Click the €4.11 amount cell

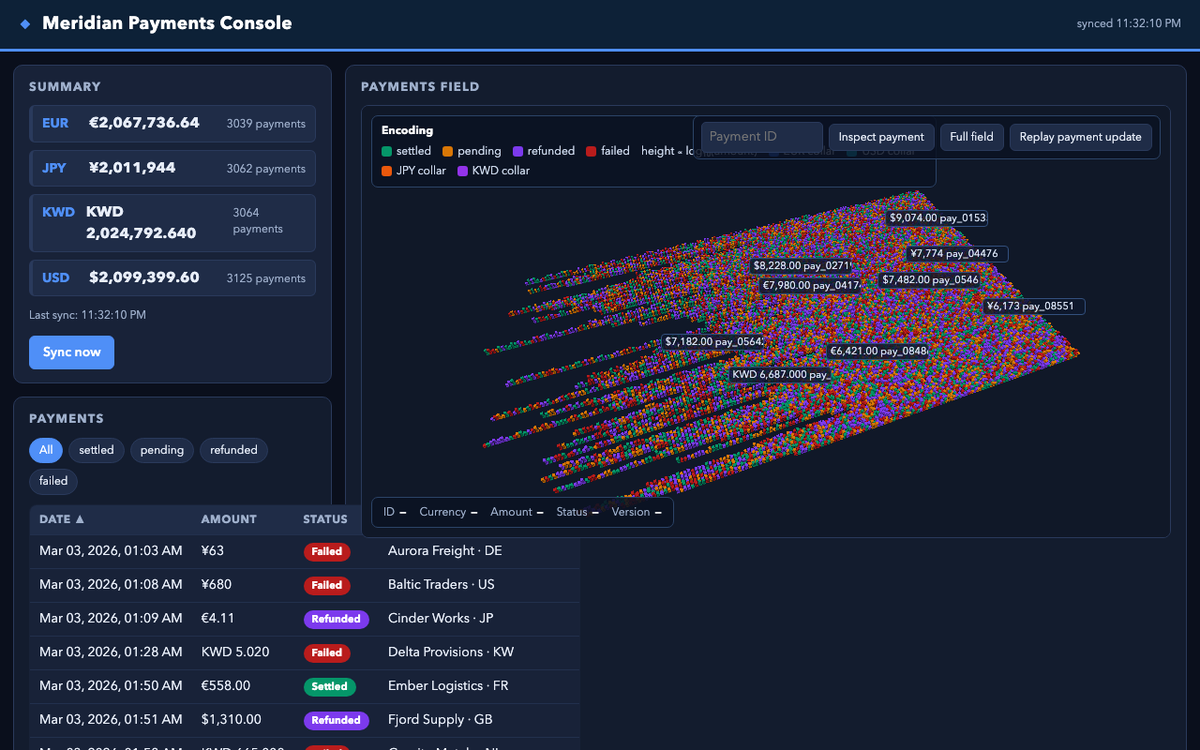218,618
